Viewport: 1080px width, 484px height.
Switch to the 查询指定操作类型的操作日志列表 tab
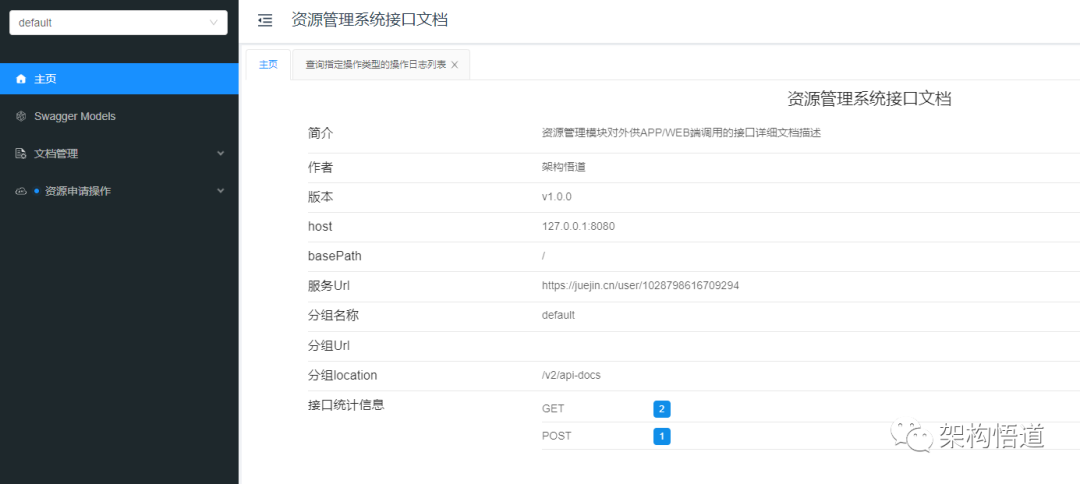pyautogui.click(x=381, y=65)
